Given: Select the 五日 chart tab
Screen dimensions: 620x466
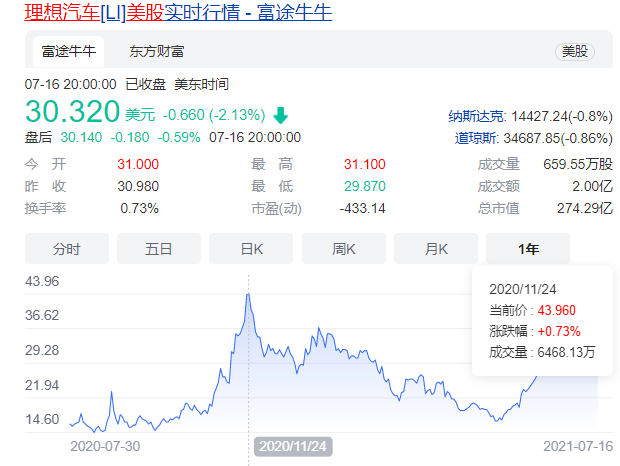Looking at the screenshot, I should coord(159,249).
